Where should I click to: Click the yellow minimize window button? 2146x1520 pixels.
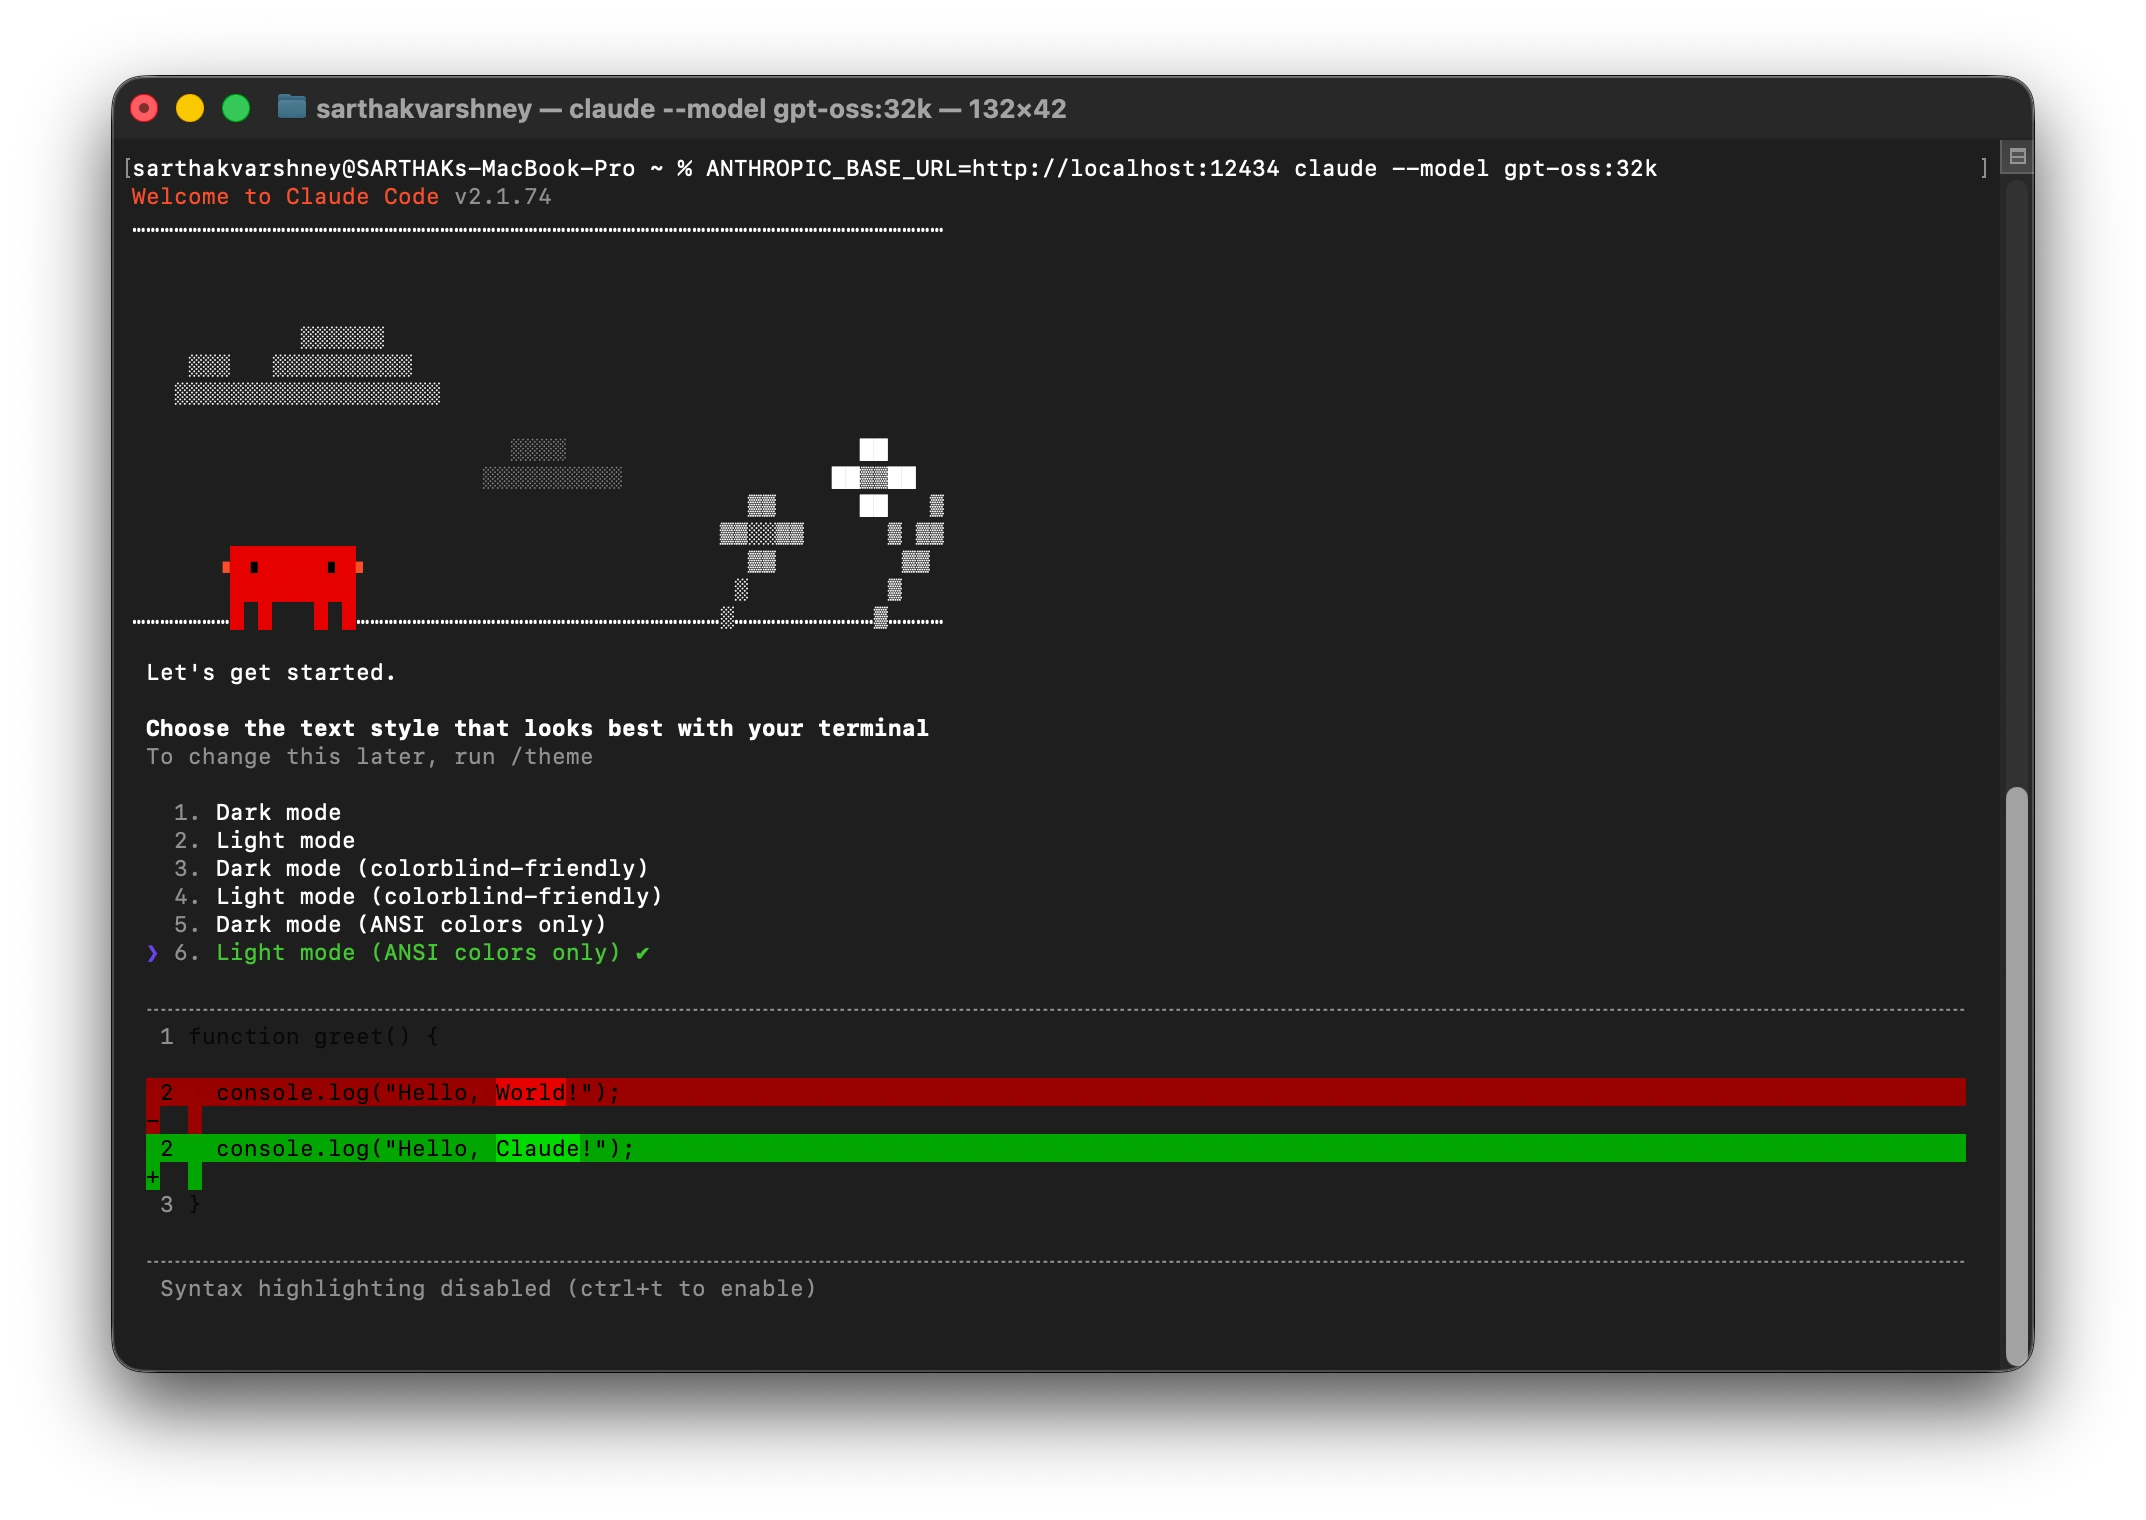(x=190, y=108)
